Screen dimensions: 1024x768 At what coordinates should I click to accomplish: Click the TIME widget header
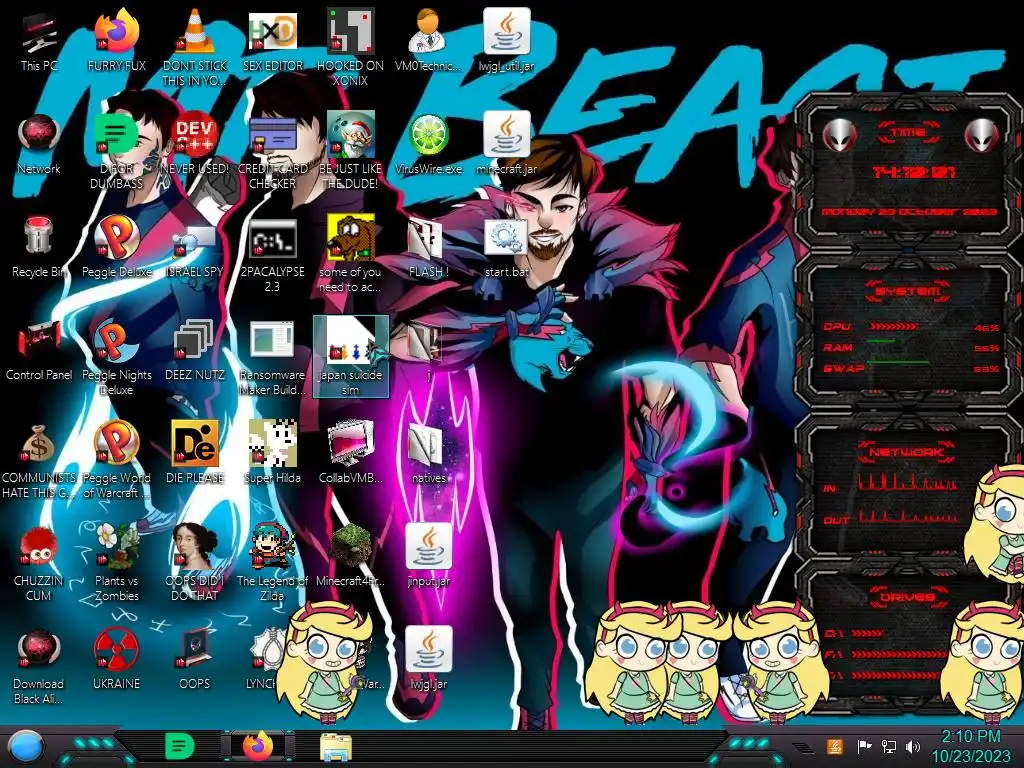point(908,133)
